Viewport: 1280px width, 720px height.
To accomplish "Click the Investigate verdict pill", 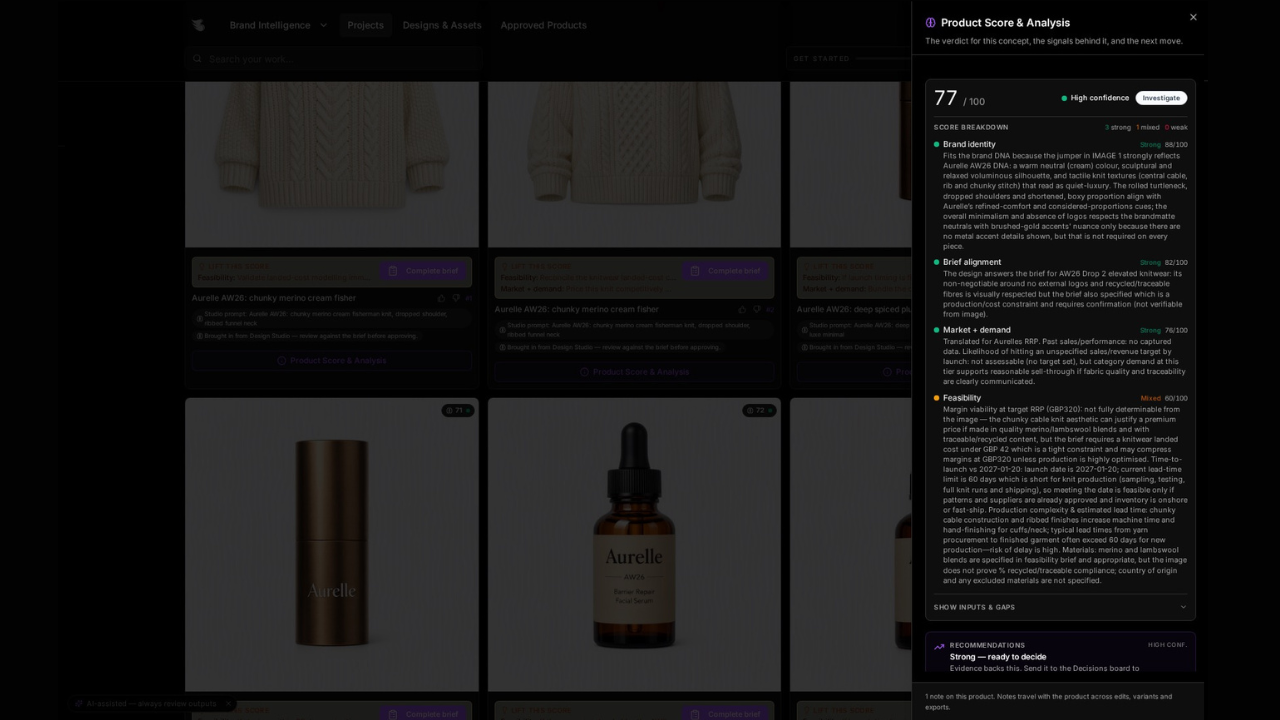I will (1161, 98).
